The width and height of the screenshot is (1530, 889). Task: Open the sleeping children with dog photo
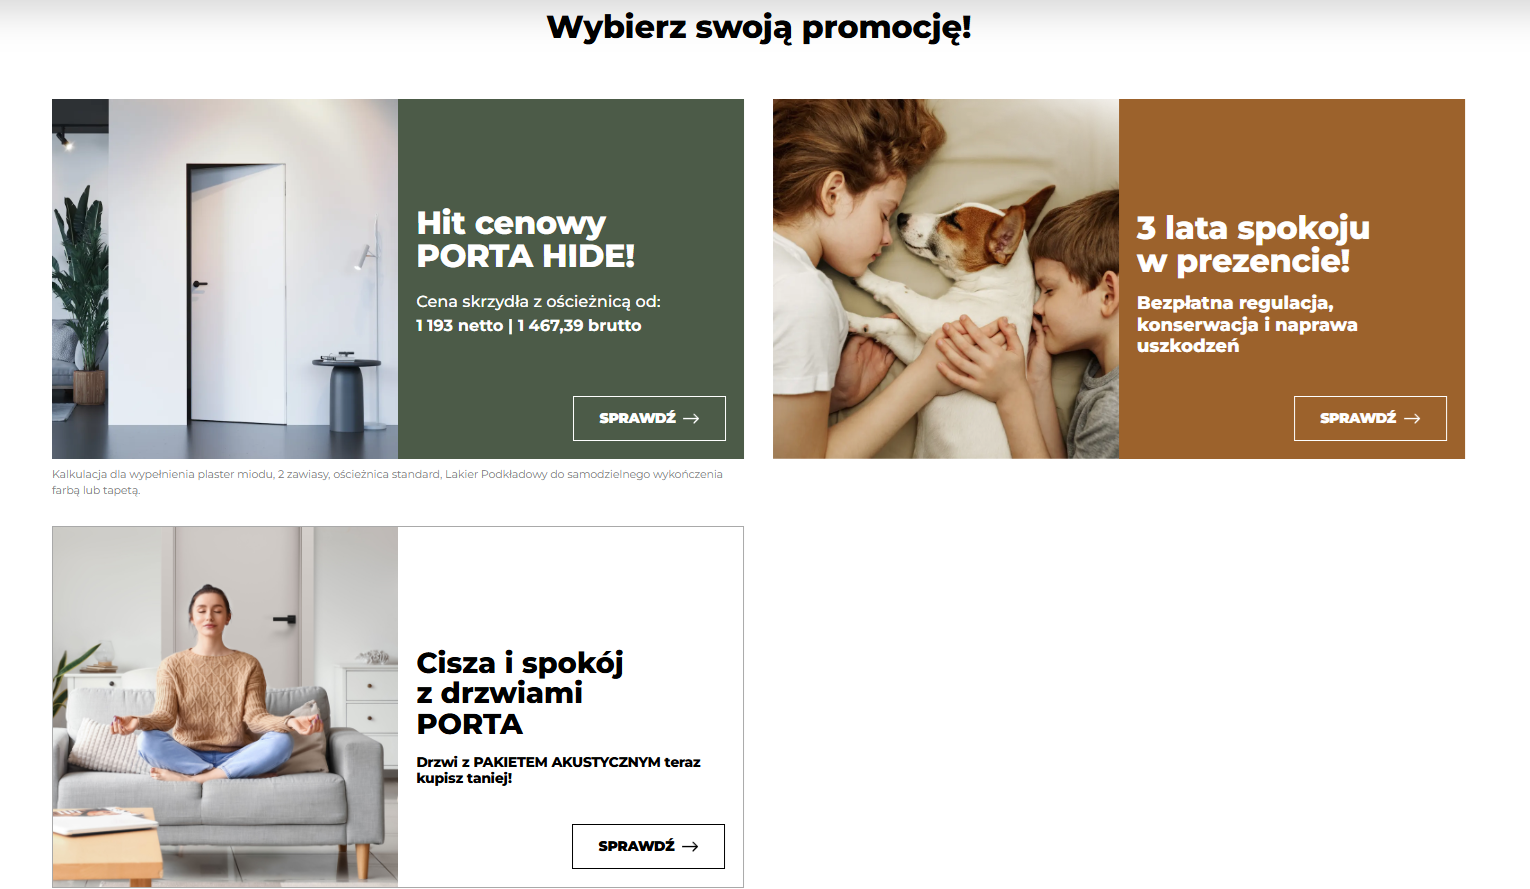tap(946, 279)
